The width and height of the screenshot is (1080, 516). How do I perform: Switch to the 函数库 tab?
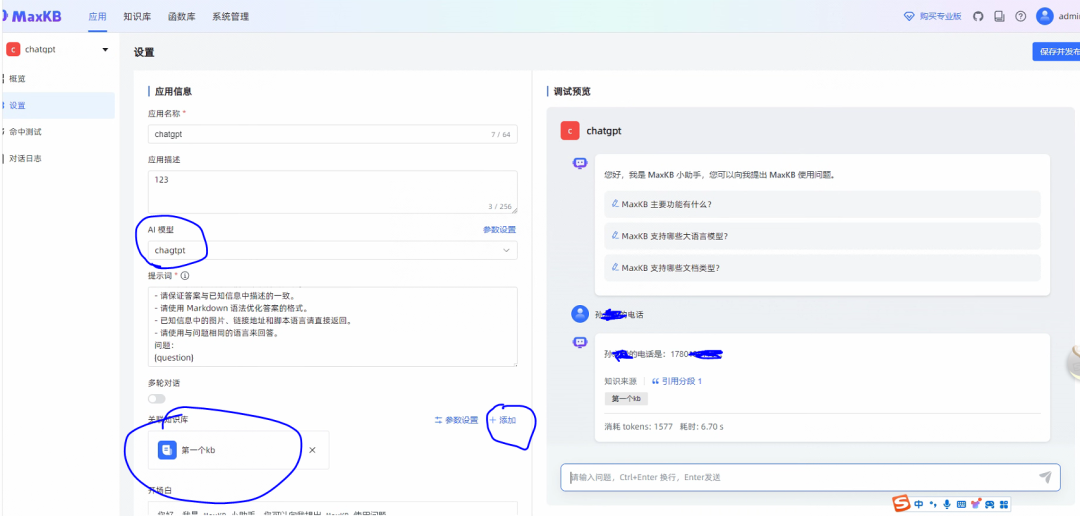point(182,17)
